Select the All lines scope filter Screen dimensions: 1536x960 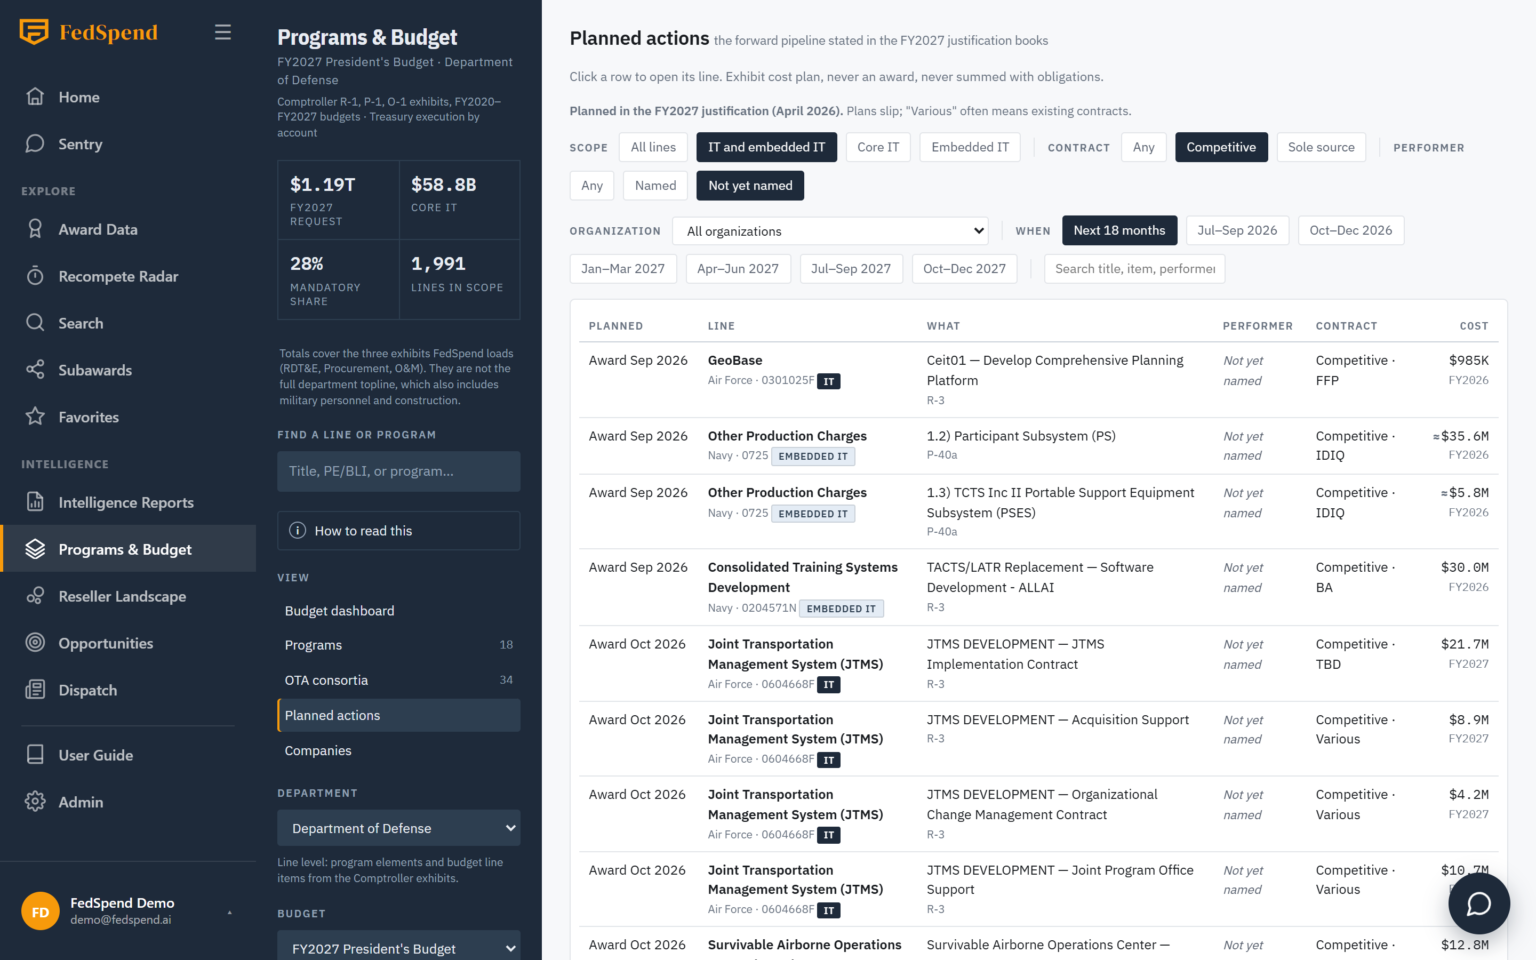(x=653, y=147)
